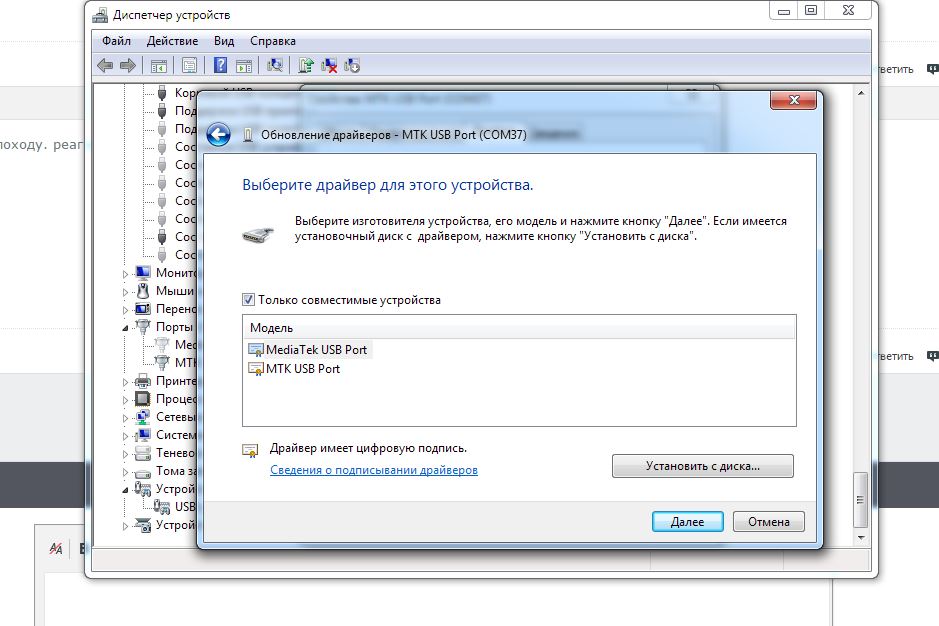Click the Device Manager vertical scrollbar thumb
This screenshot has height=626, width=939.
pyautogui.click(x=861, y=499)
